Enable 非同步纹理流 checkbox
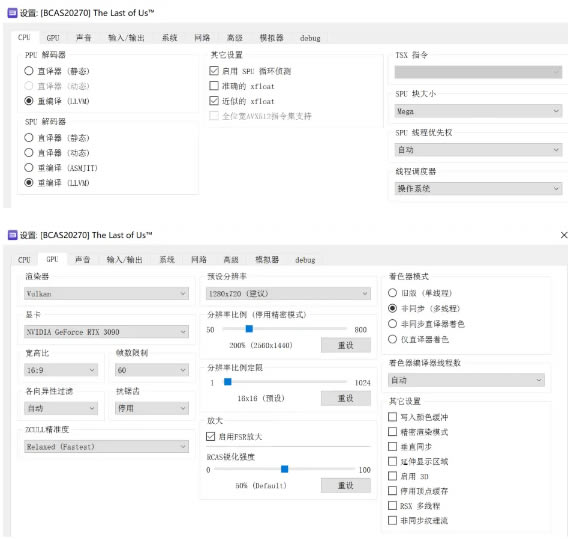This screenshot has width=568, height=539. tap(392, 520)
